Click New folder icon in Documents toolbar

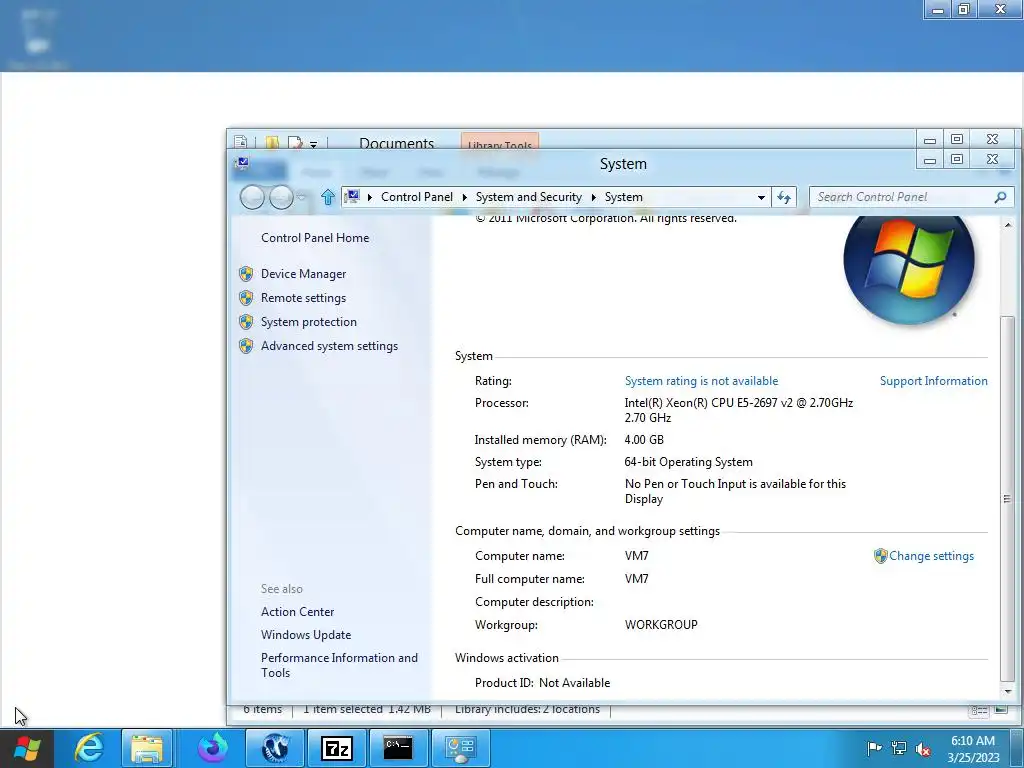click(272, 142)
